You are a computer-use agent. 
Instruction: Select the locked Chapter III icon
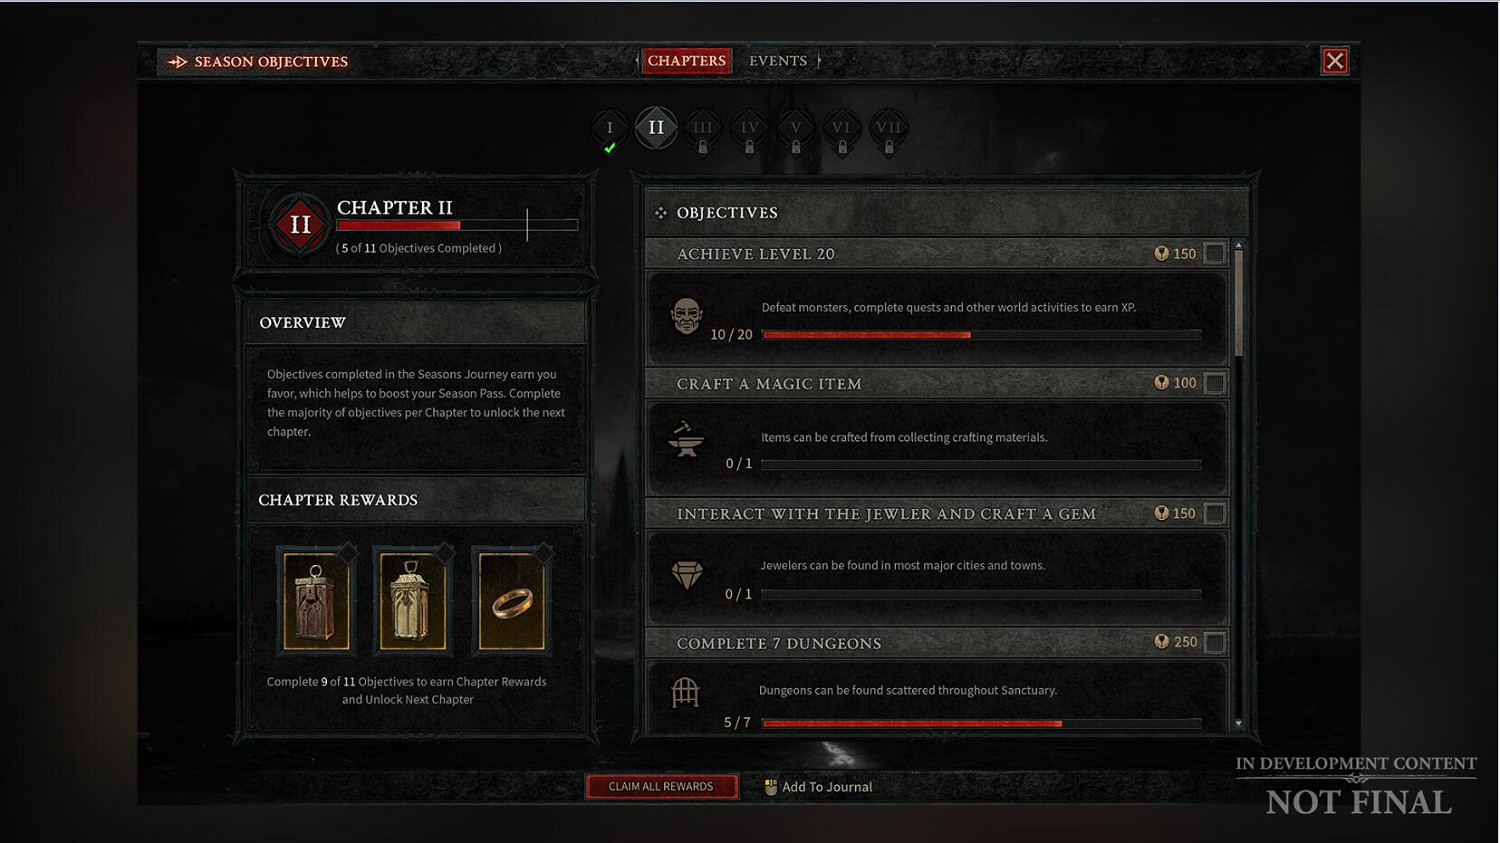703,129
